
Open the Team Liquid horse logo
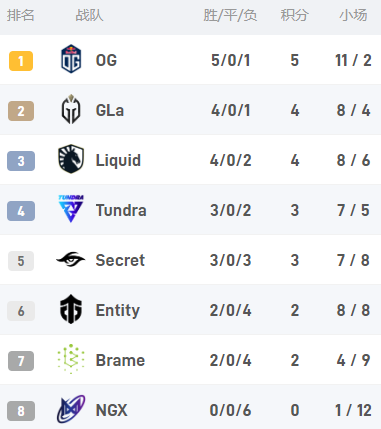pos(71,159)
